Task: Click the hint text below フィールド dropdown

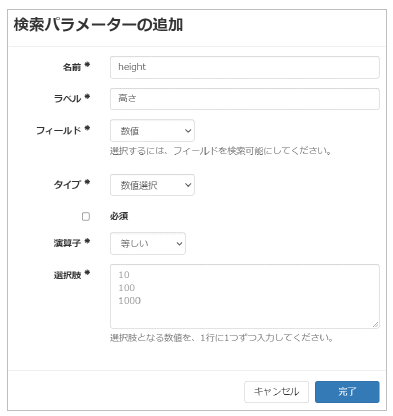Action: pos(221,151)
